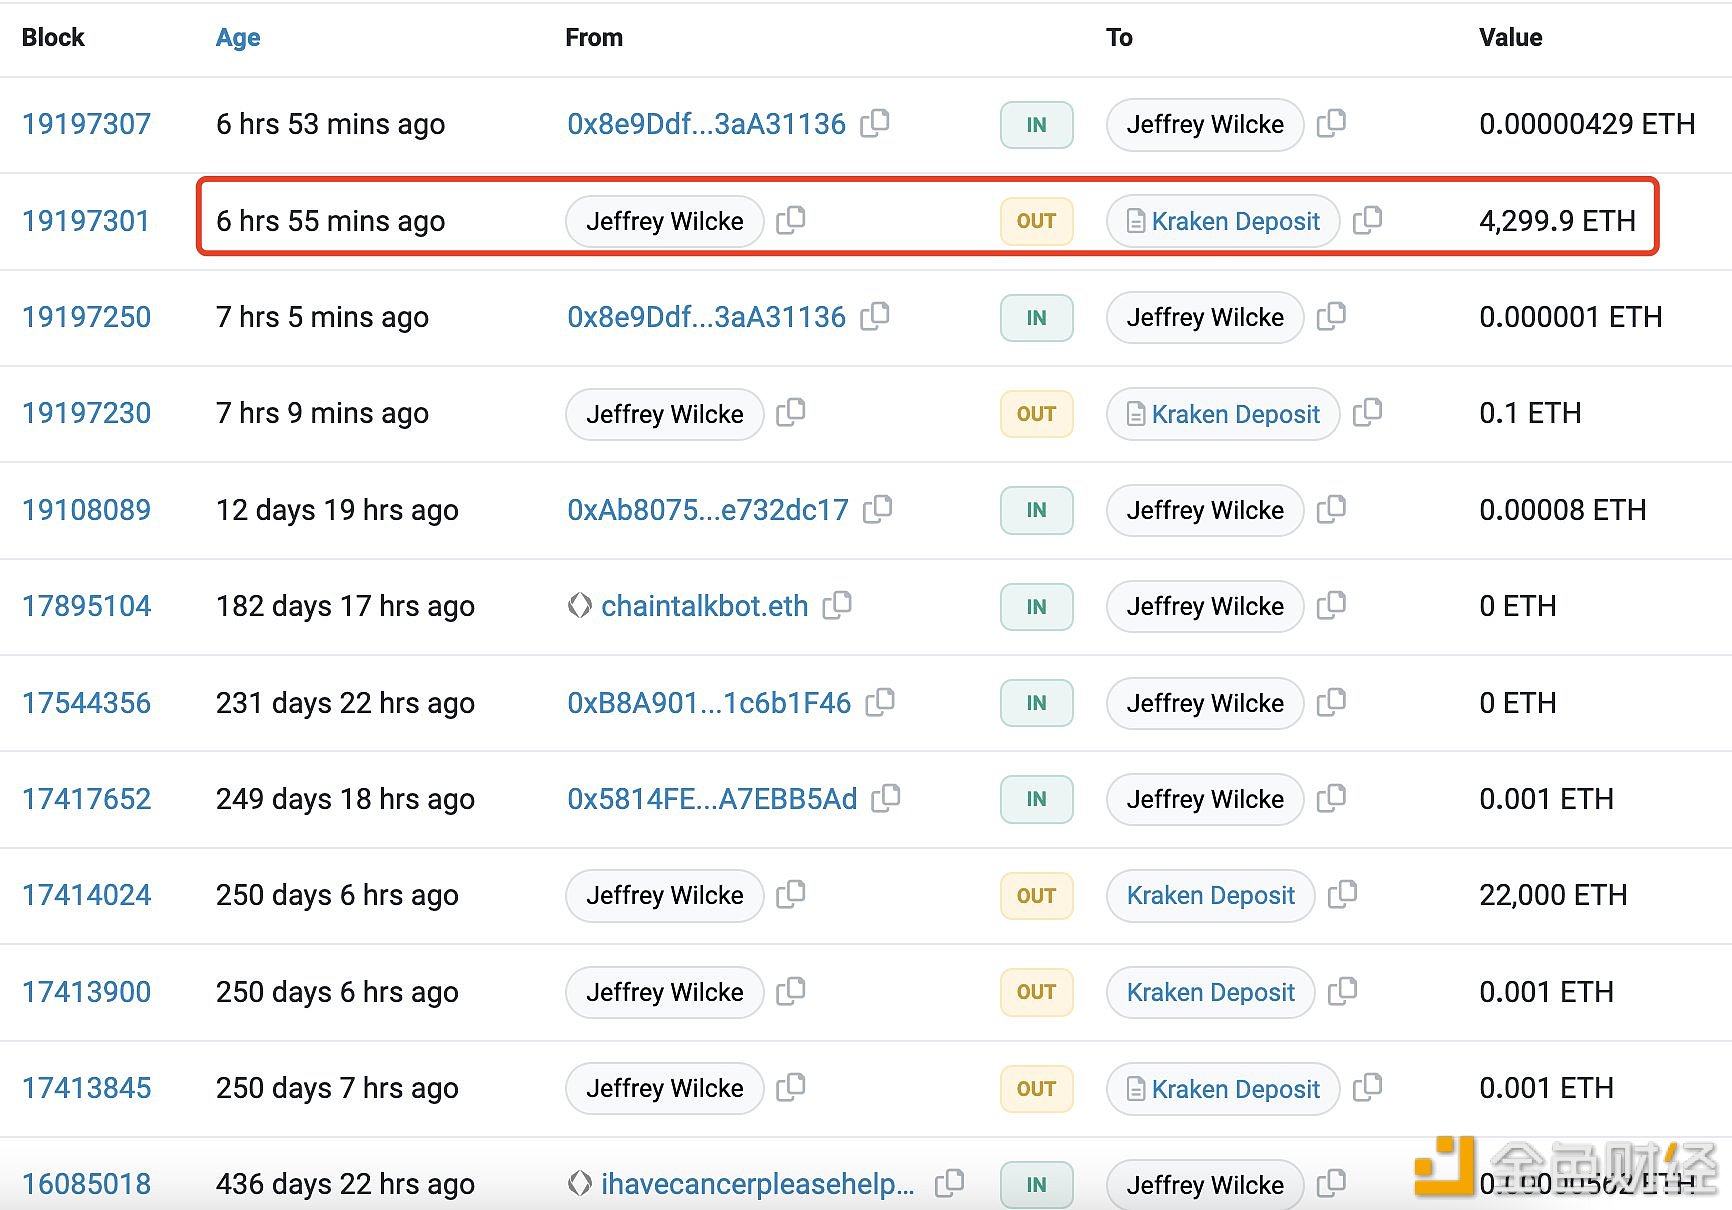Copy Kraken Deposit address in 19197230 row
Screen dimensions: 1732x1210
(x=1367, y=412)
